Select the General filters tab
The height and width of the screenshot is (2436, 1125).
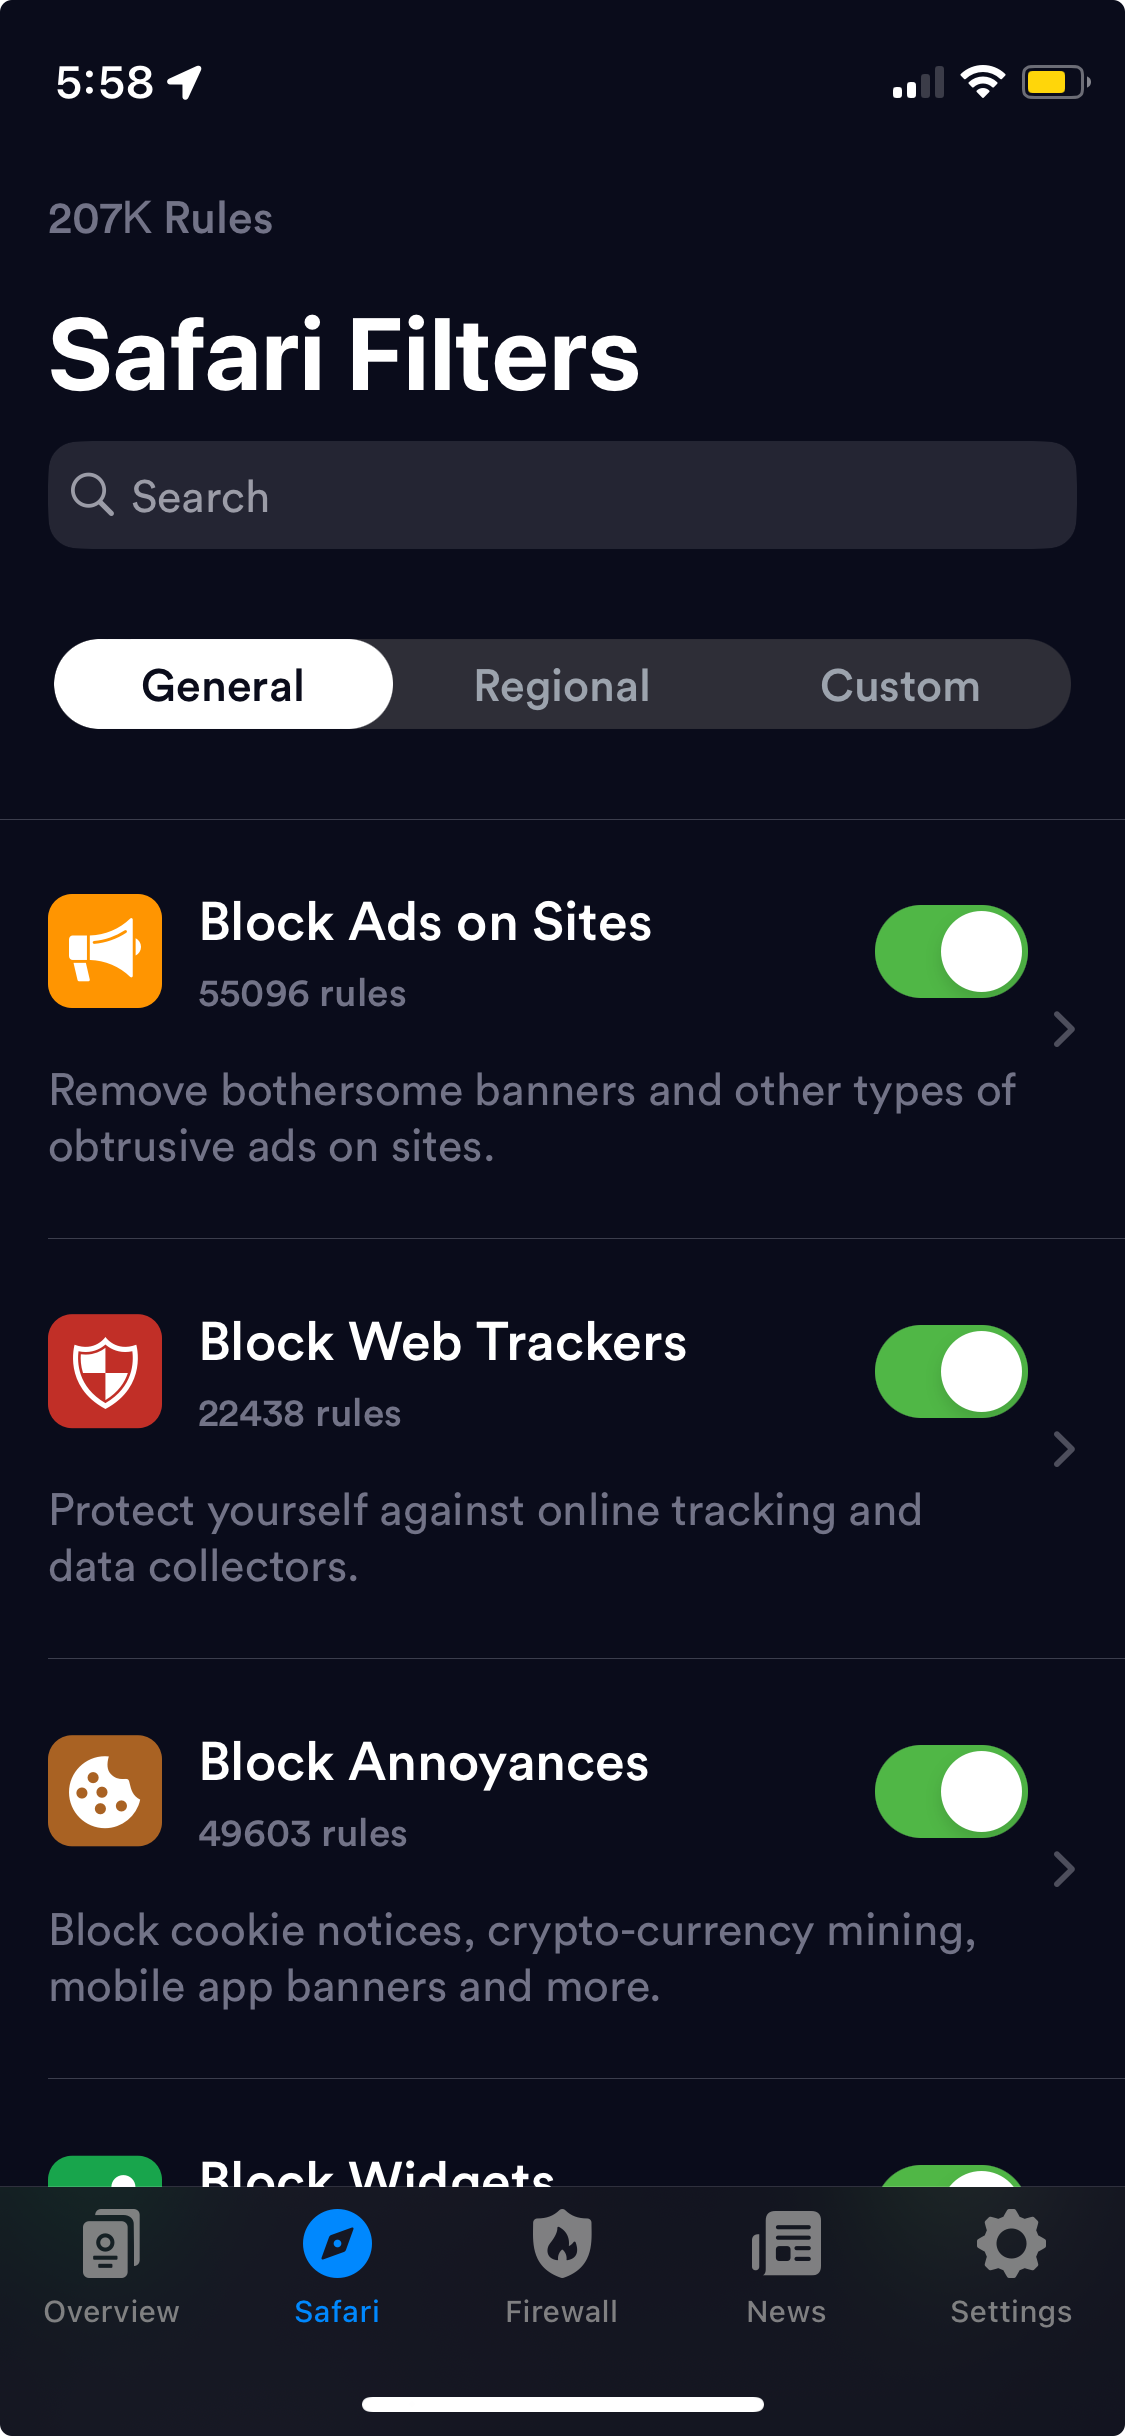point(223,685)
